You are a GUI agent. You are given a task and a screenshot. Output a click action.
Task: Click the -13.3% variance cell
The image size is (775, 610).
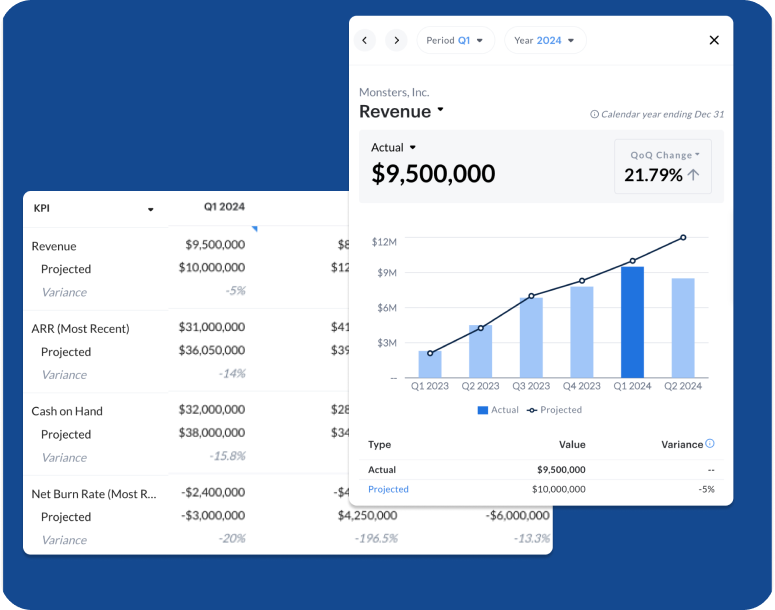[532, 538]
